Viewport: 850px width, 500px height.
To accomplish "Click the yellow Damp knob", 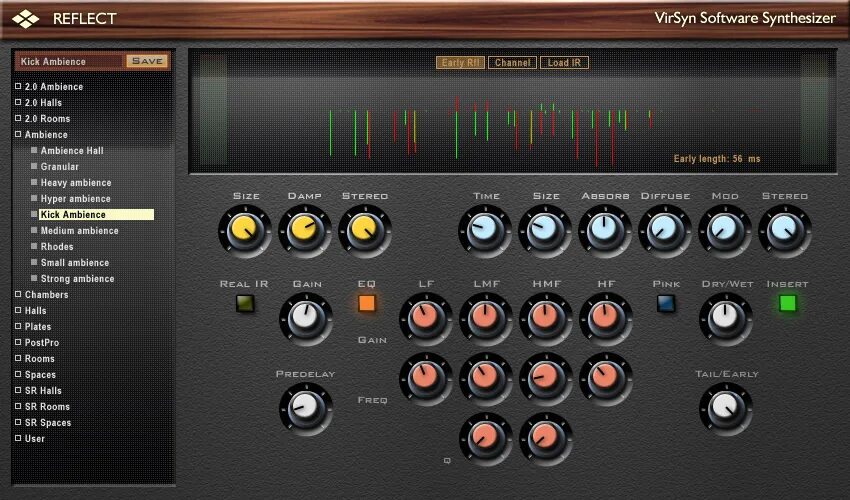I will coord(305,230).
